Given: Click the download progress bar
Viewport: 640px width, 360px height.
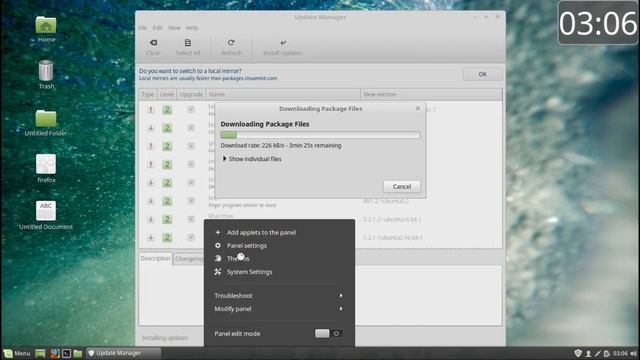Looking at the screenshot, I should pos(320,135).
